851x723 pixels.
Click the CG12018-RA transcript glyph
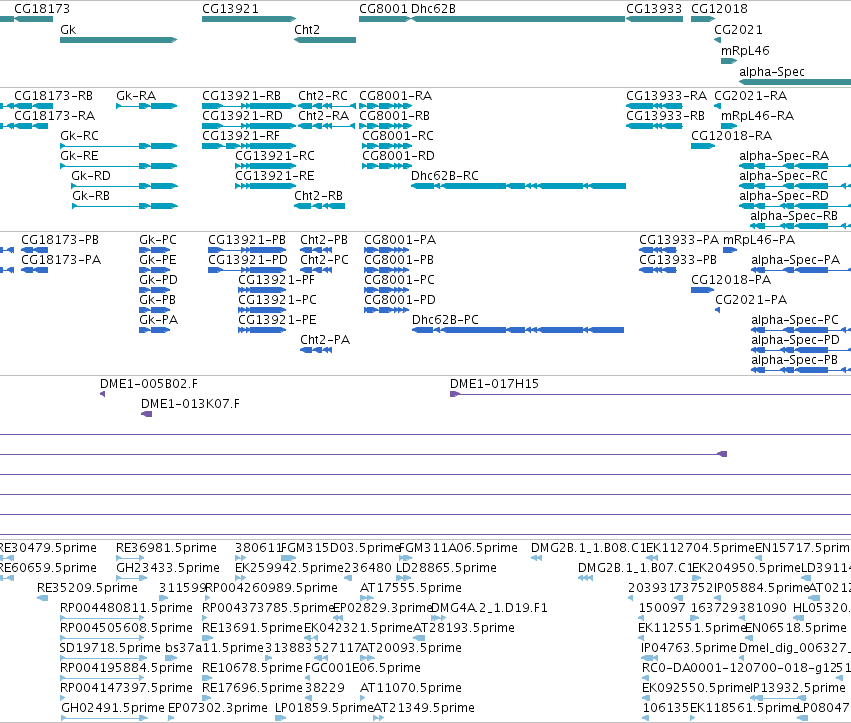703,146
